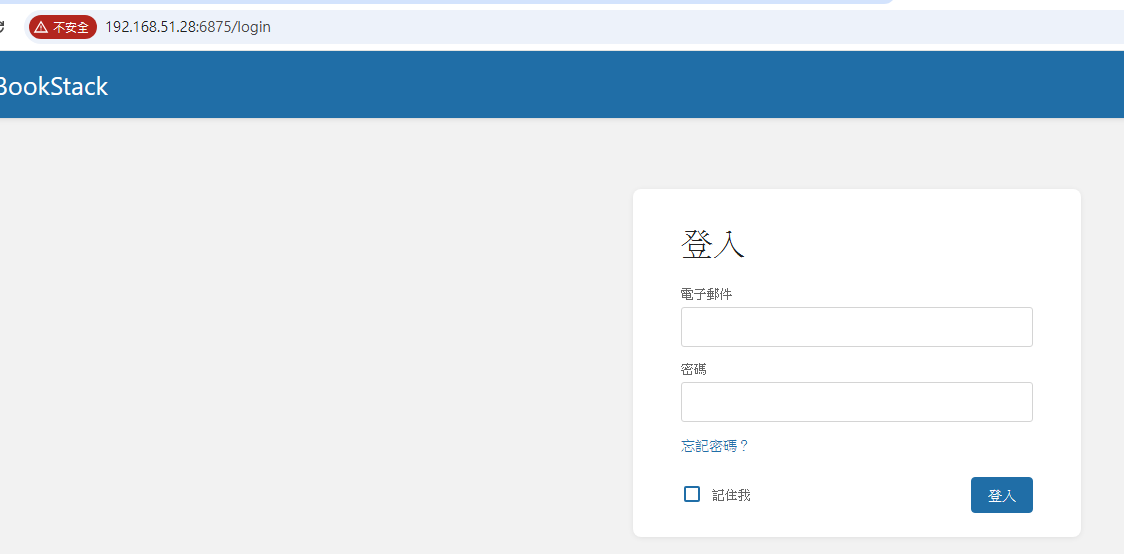Click the 密碼 field label
Viewport: 1124px width, 554px height.
coord(693,369)
